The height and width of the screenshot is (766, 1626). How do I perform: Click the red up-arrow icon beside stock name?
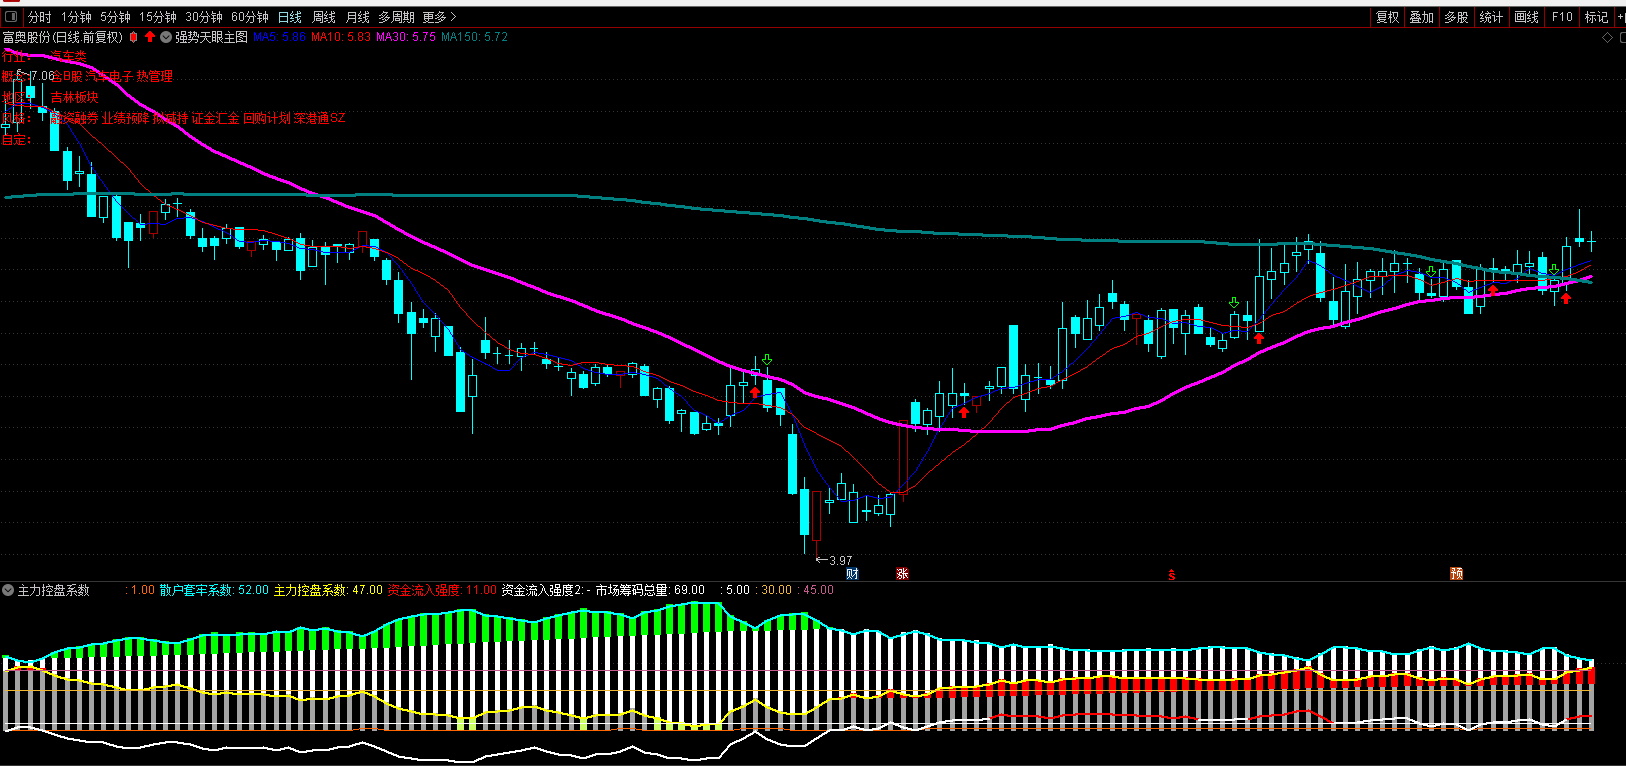(x=150, y=37)
